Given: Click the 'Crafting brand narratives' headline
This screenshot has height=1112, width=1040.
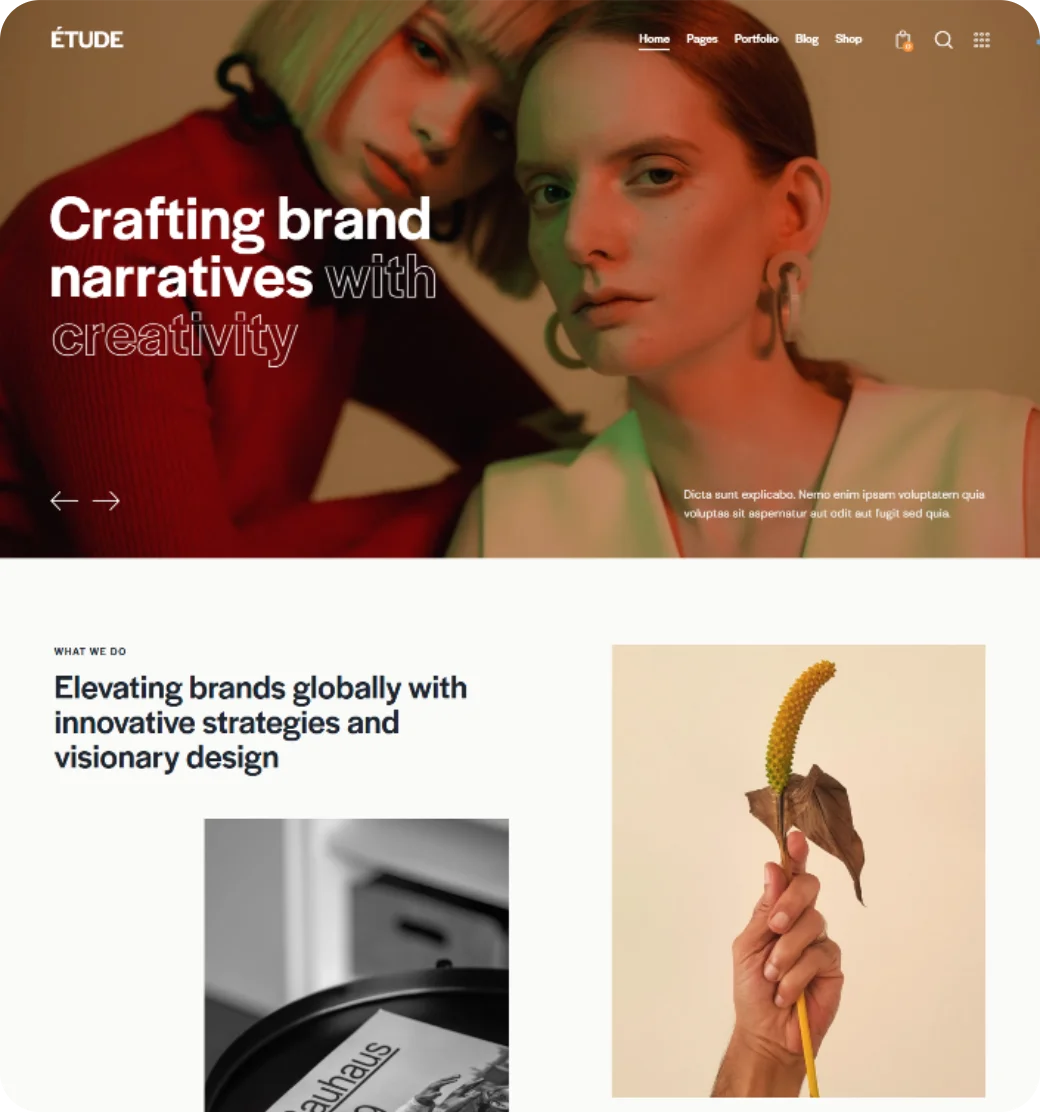Looking at the screenshot, I should click(x=240, y=248).
